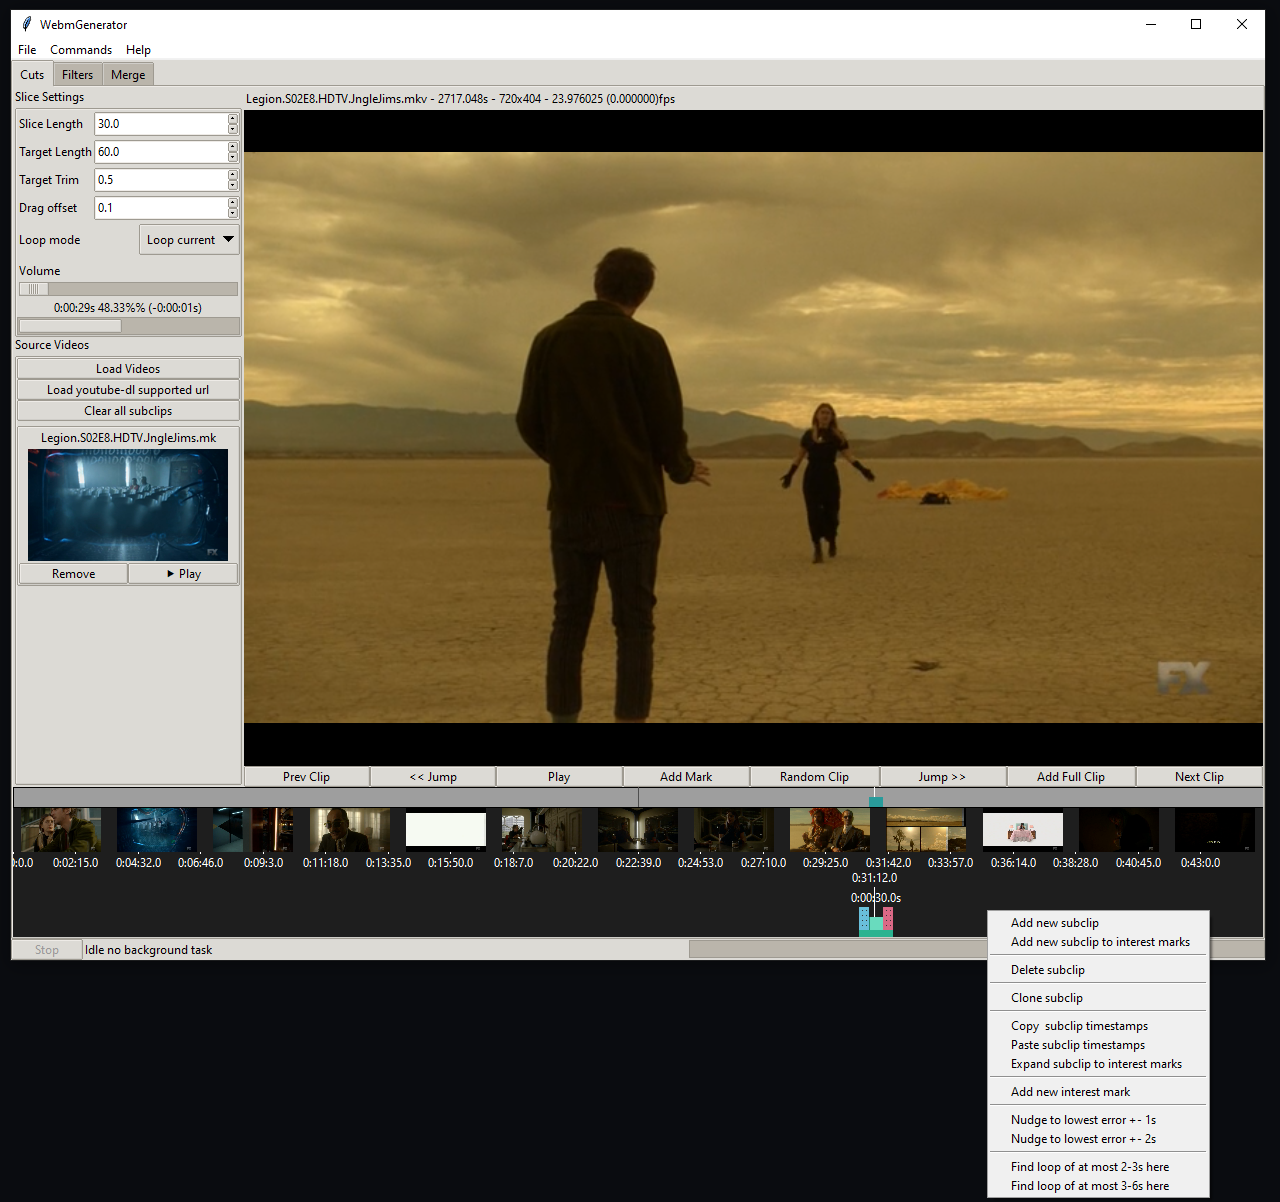Click the timeline timestamp 0:40:45.0

click(x=1138, y=863)
